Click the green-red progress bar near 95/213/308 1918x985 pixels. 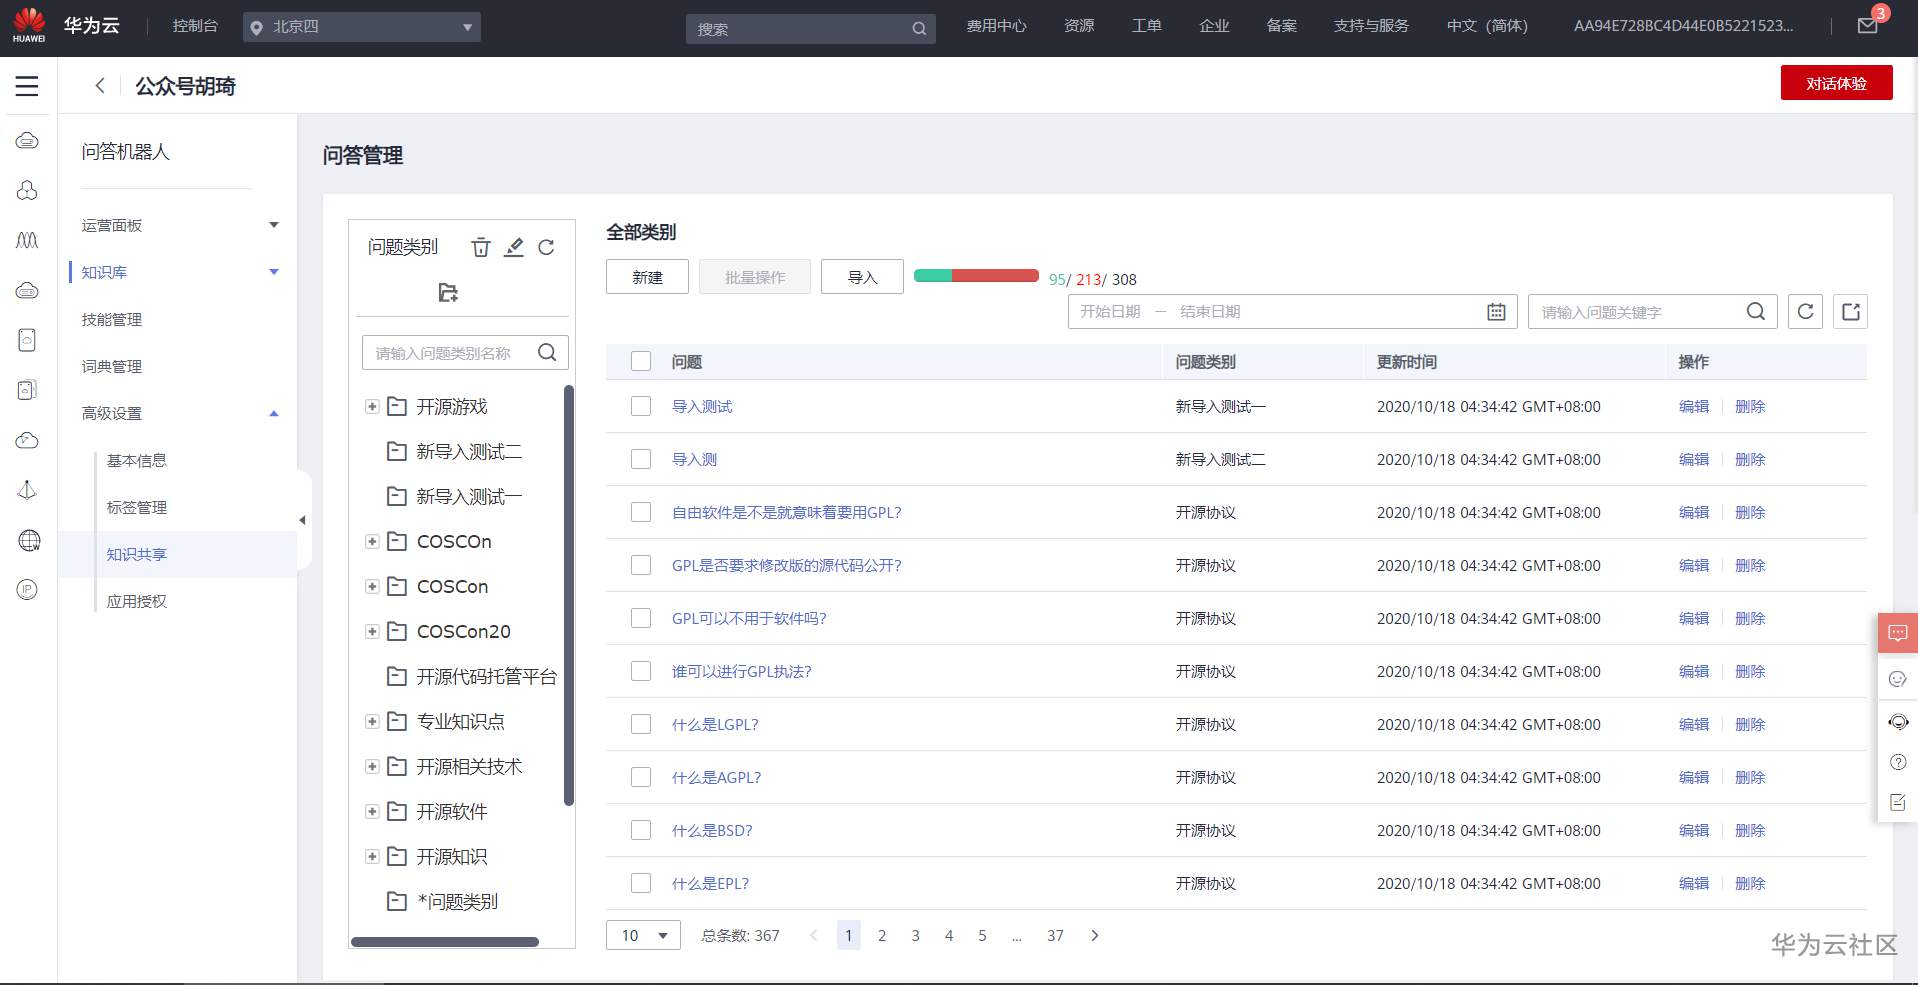coord(975,274)
